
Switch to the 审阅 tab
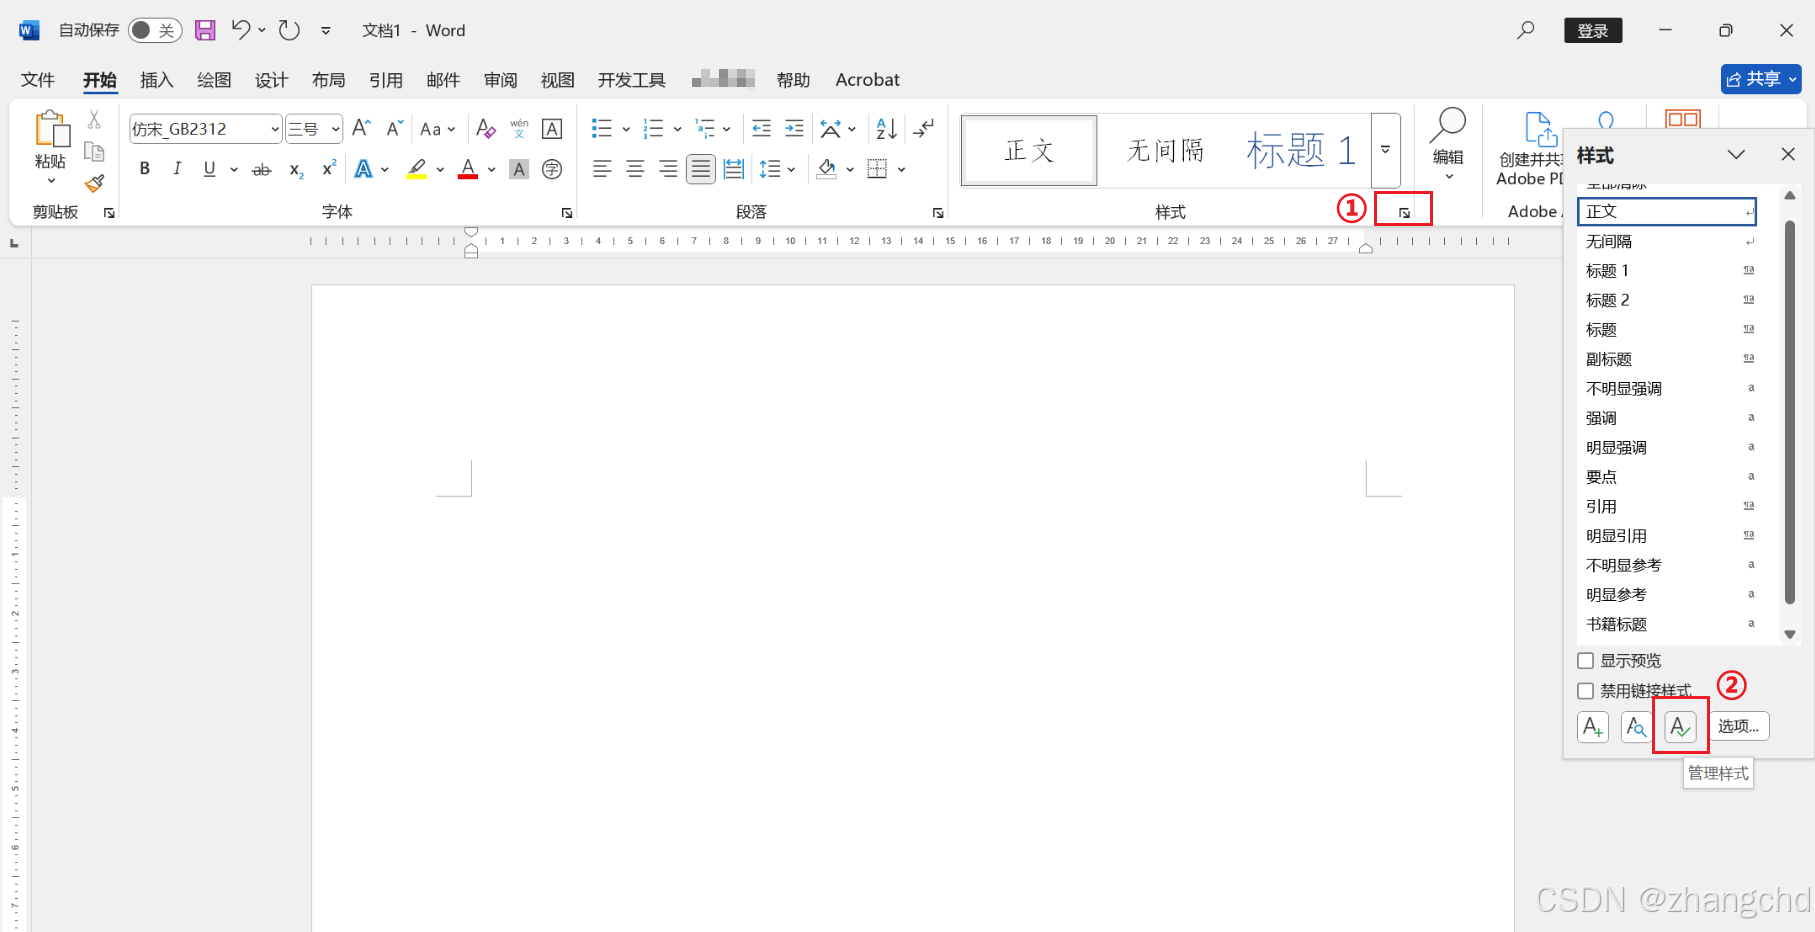tap(501, 80)
